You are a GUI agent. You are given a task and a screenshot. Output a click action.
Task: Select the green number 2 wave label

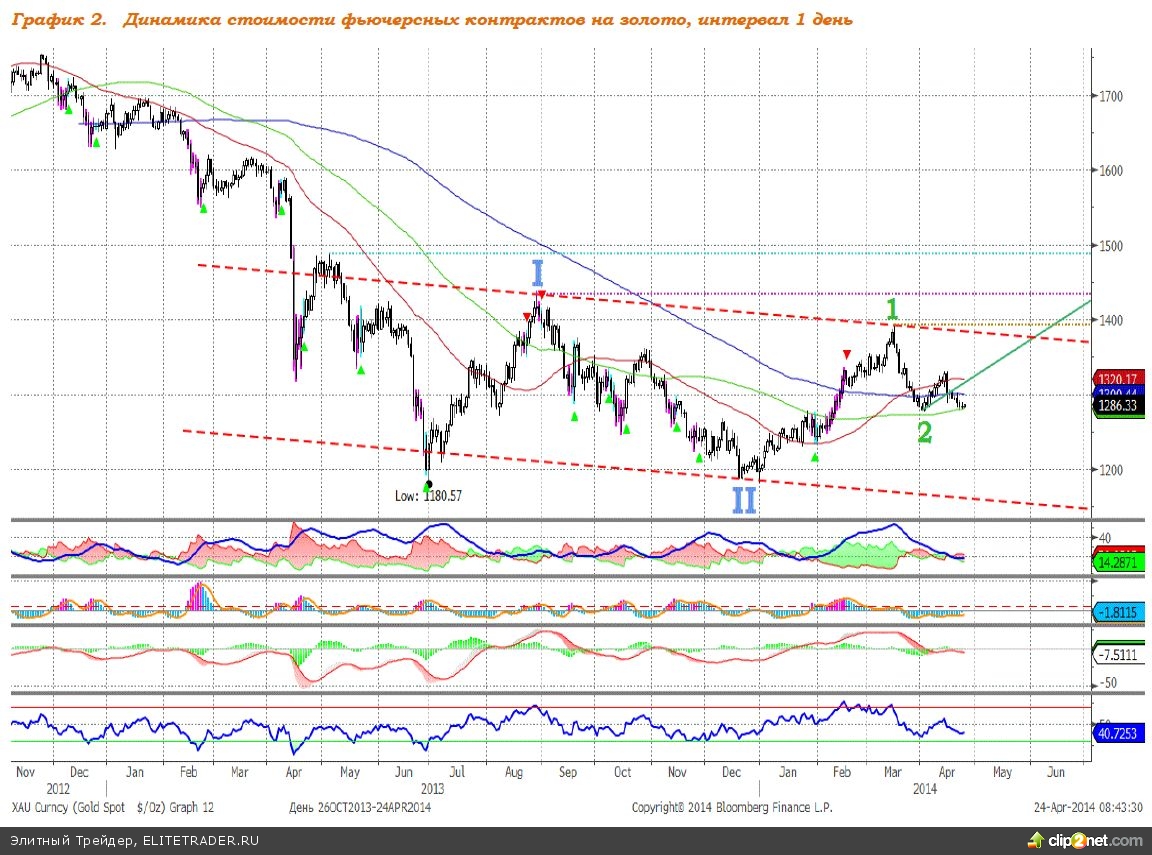[x=925, y=432]
